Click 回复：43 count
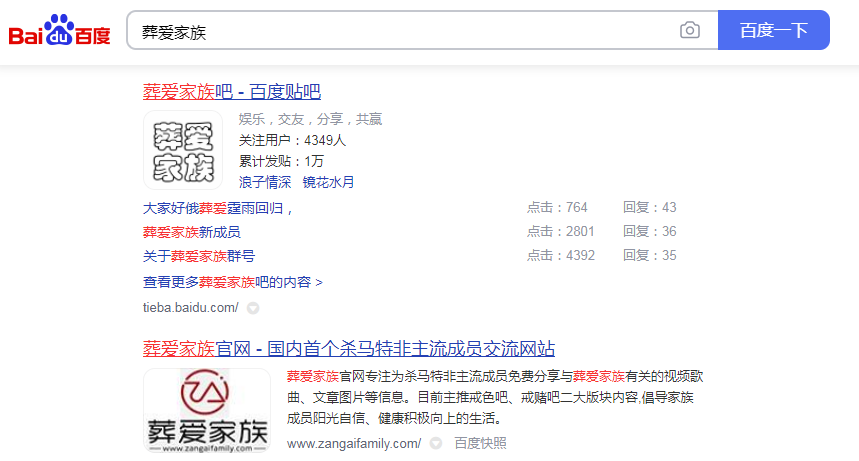Screen dimensions: 859x461 650,207
